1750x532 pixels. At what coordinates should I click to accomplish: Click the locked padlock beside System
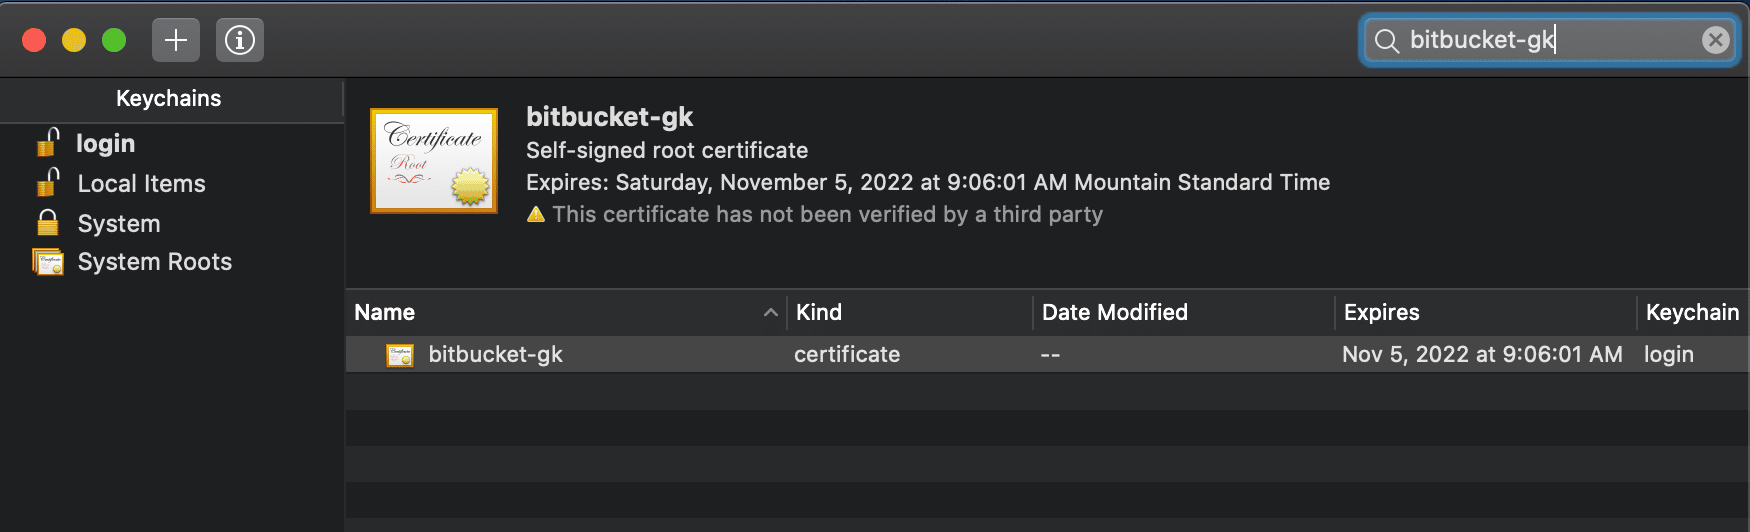pyautogui.click(x=48, y=222)
